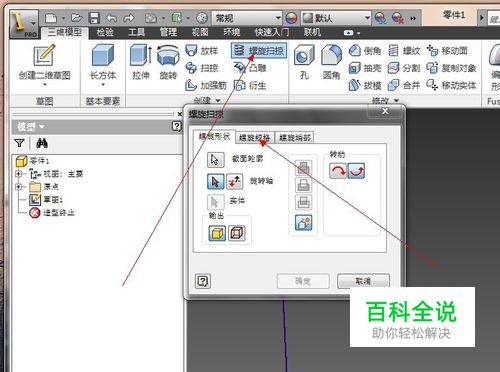Save the file with diskette icon
This screenshot has height=372, width=500.
point(94,18)
